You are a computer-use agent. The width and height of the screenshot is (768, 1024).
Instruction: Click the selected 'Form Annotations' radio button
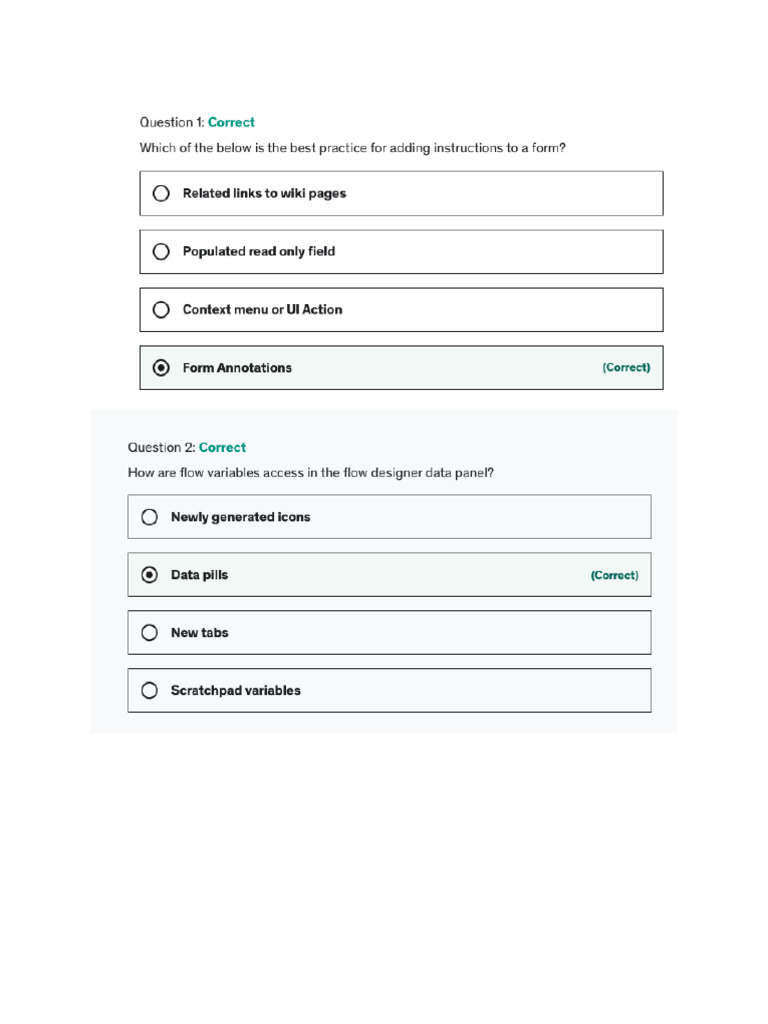tap(161, 368)
